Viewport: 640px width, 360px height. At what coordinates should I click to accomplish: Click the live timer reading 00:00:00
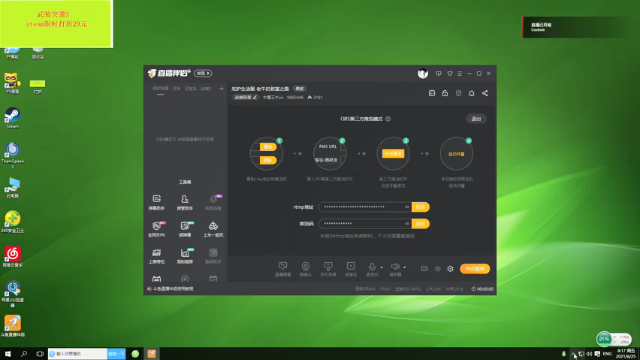click(x=482, y=289)
